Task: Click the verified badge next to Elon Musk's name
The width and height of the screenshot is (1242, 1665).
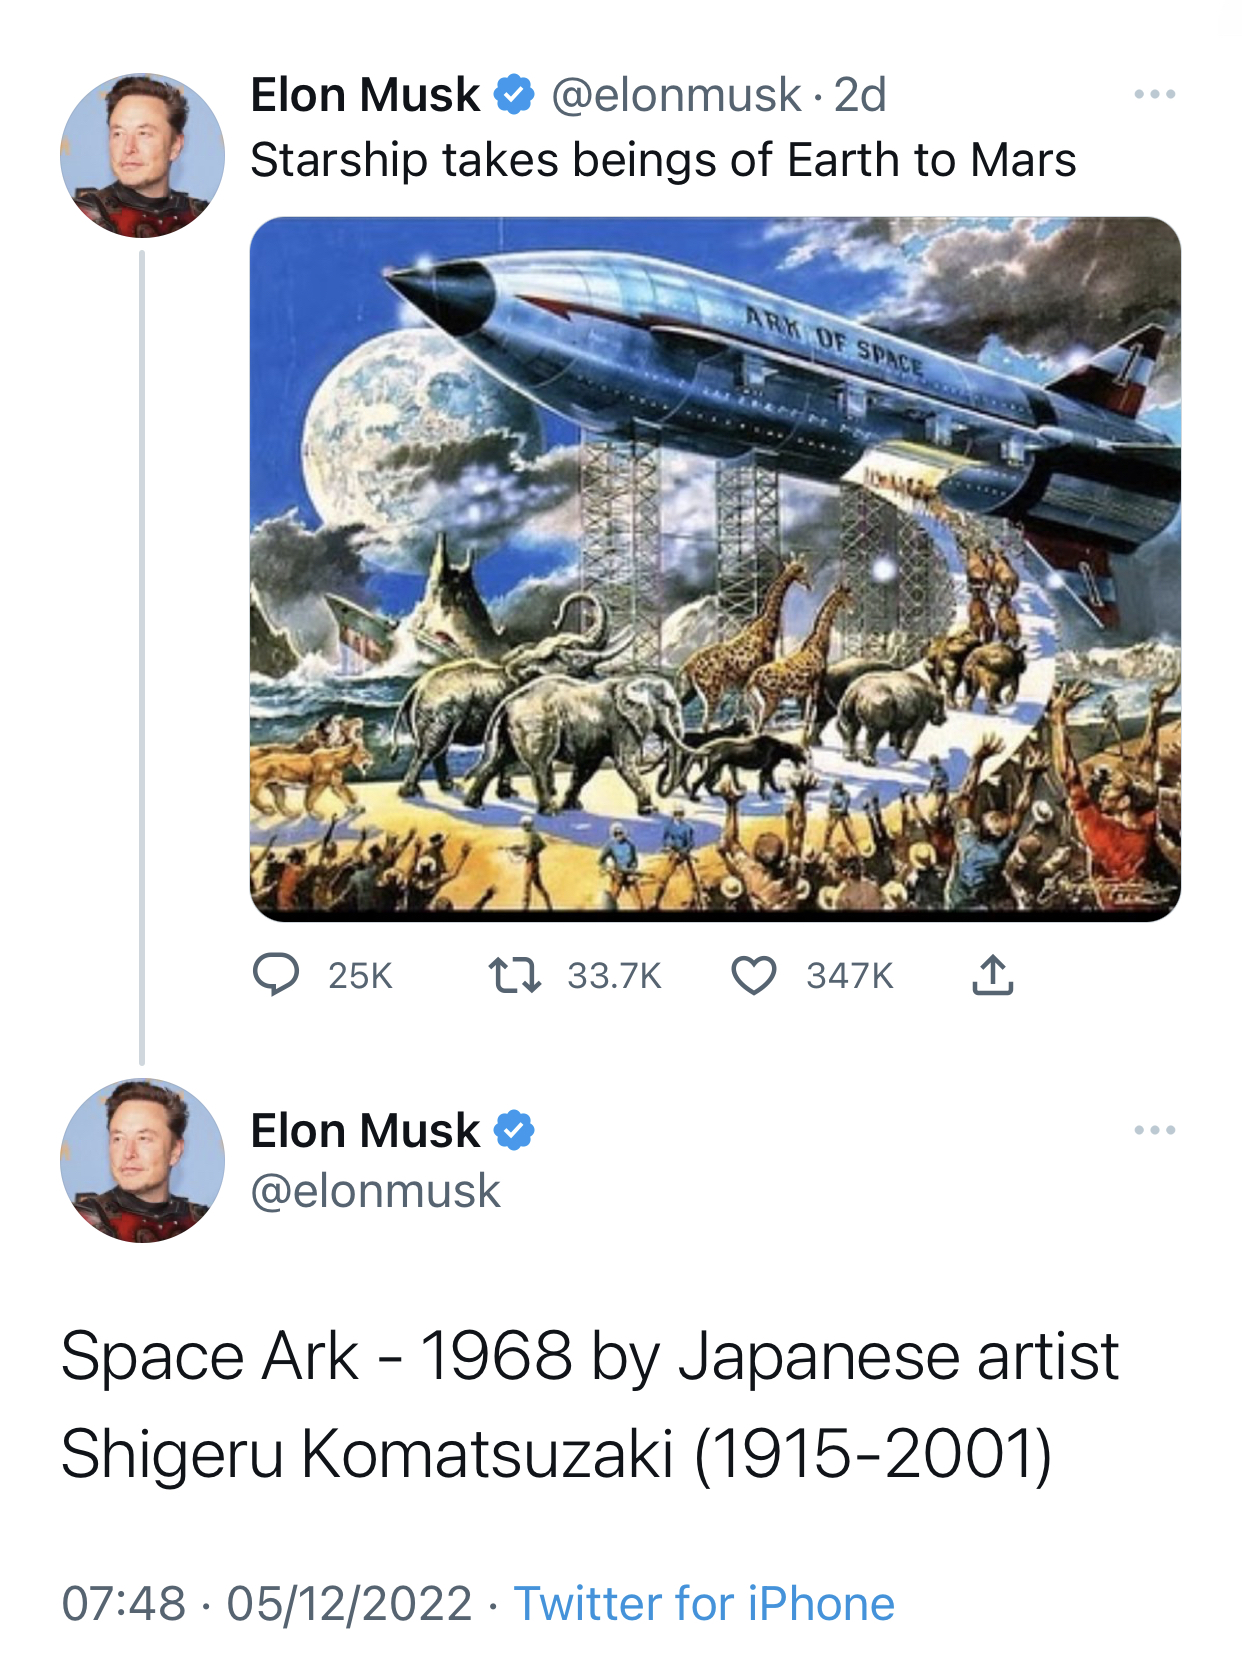Action: [x=514, y=95]
